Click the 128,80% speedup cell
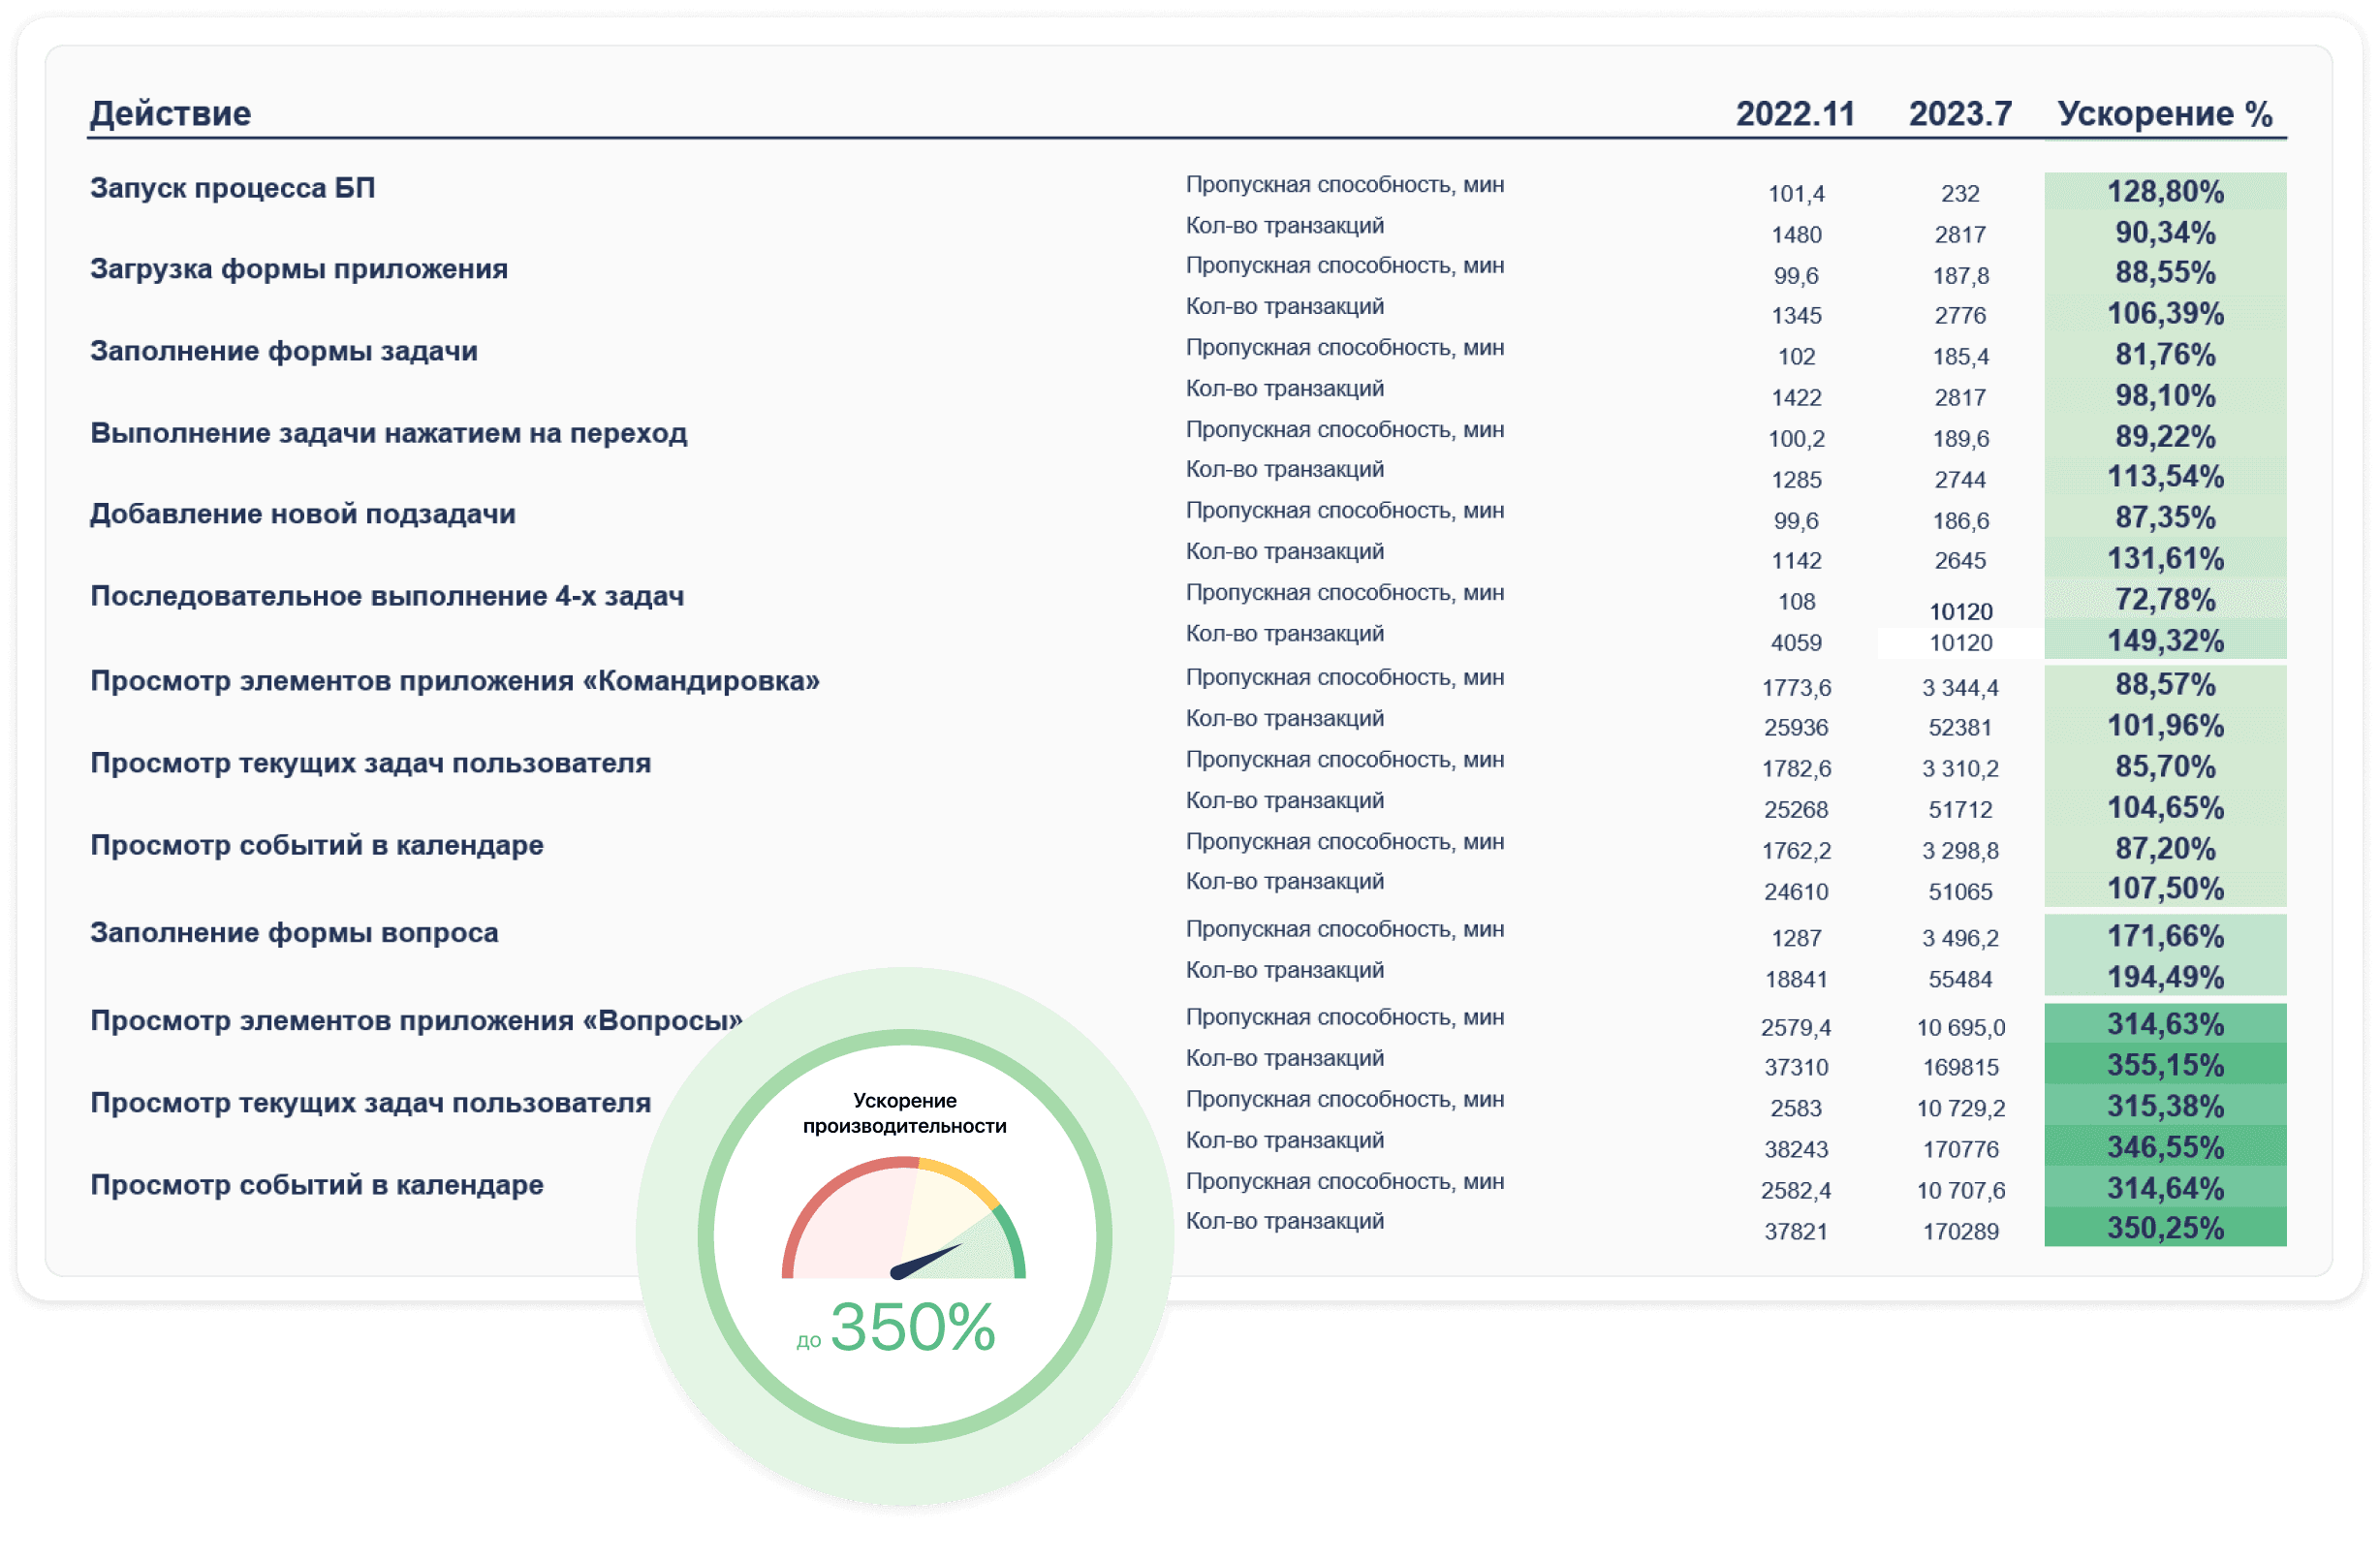2380x1562 pixels. click(x=2165, y=192)
